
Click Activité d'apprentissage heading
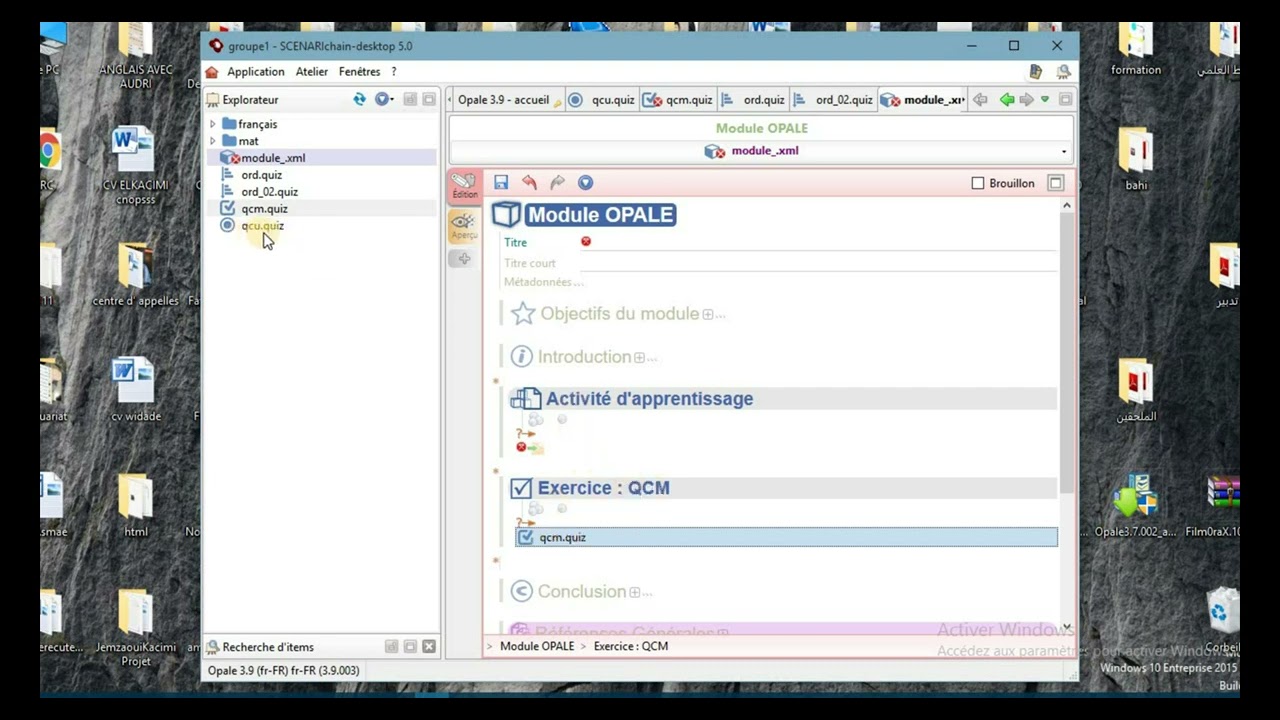click(x=649, y=399)
